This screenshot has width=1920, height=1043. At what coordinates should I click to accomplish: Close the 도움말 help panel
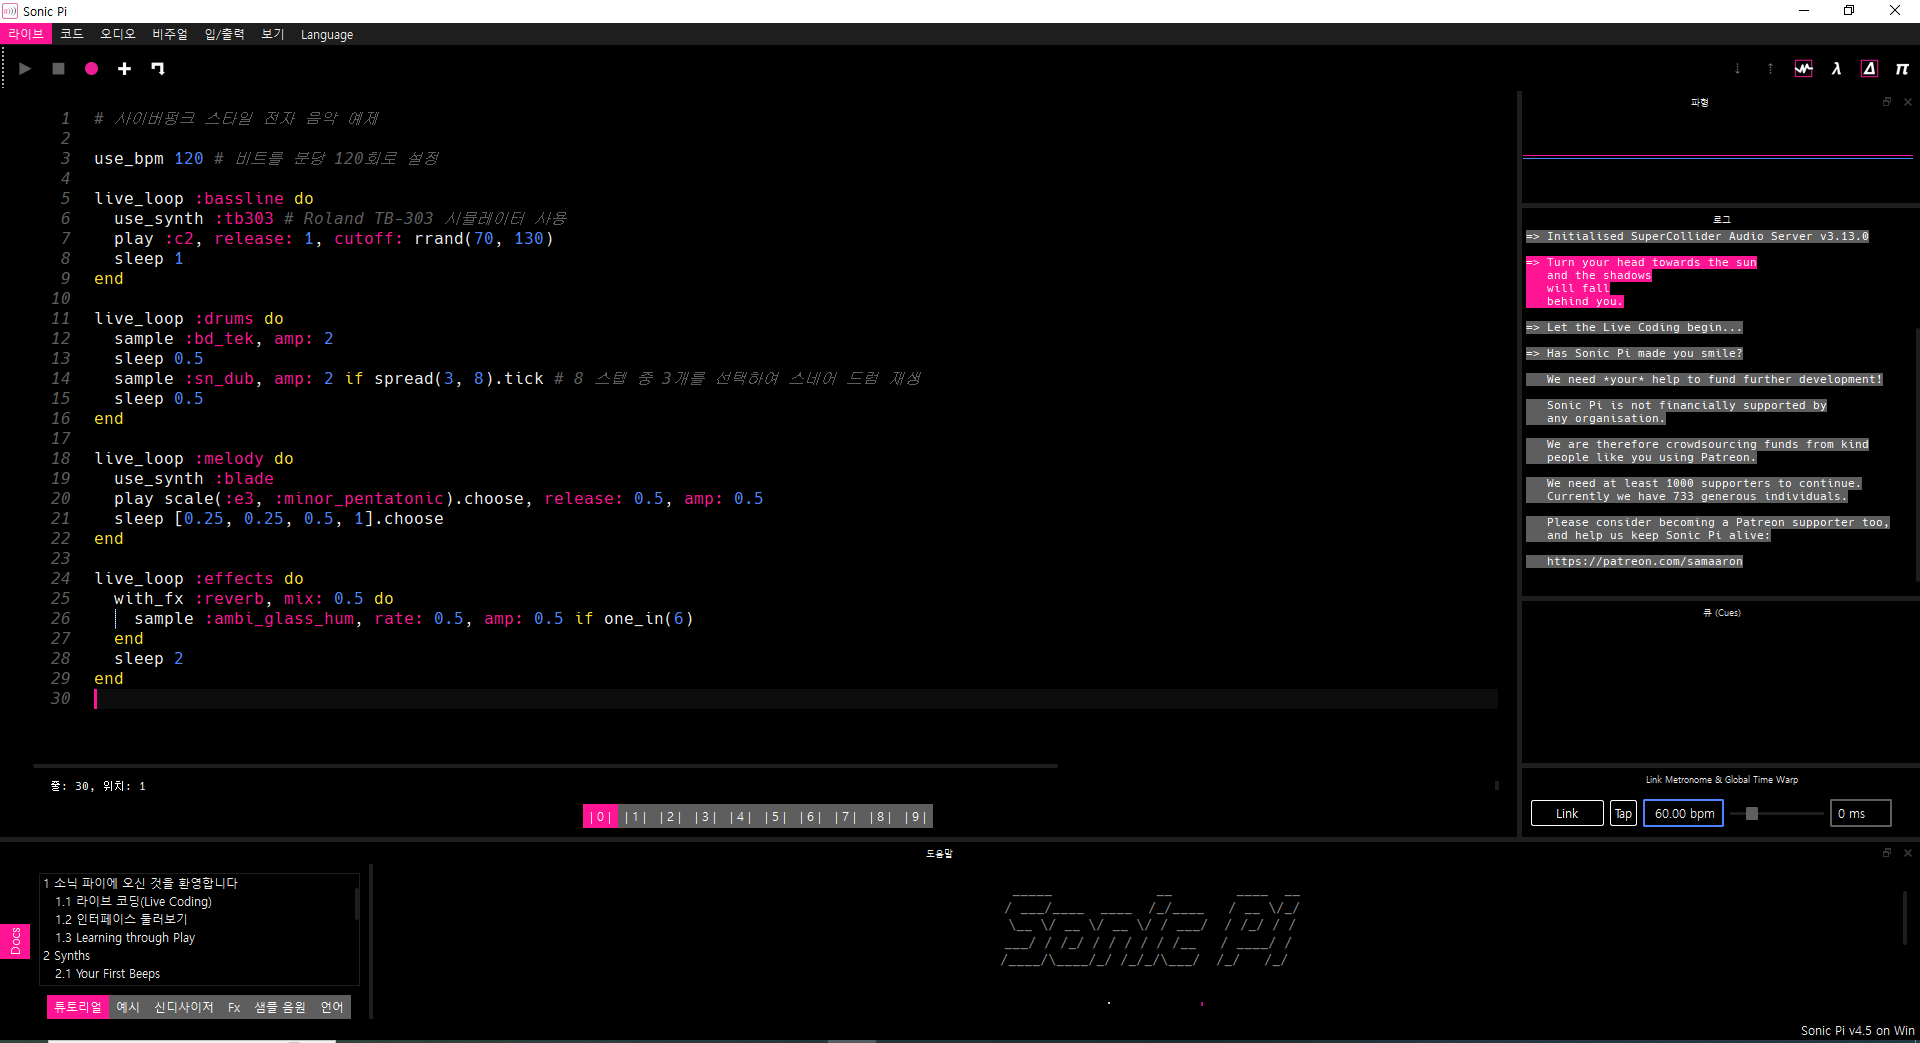click(1907, 853)
